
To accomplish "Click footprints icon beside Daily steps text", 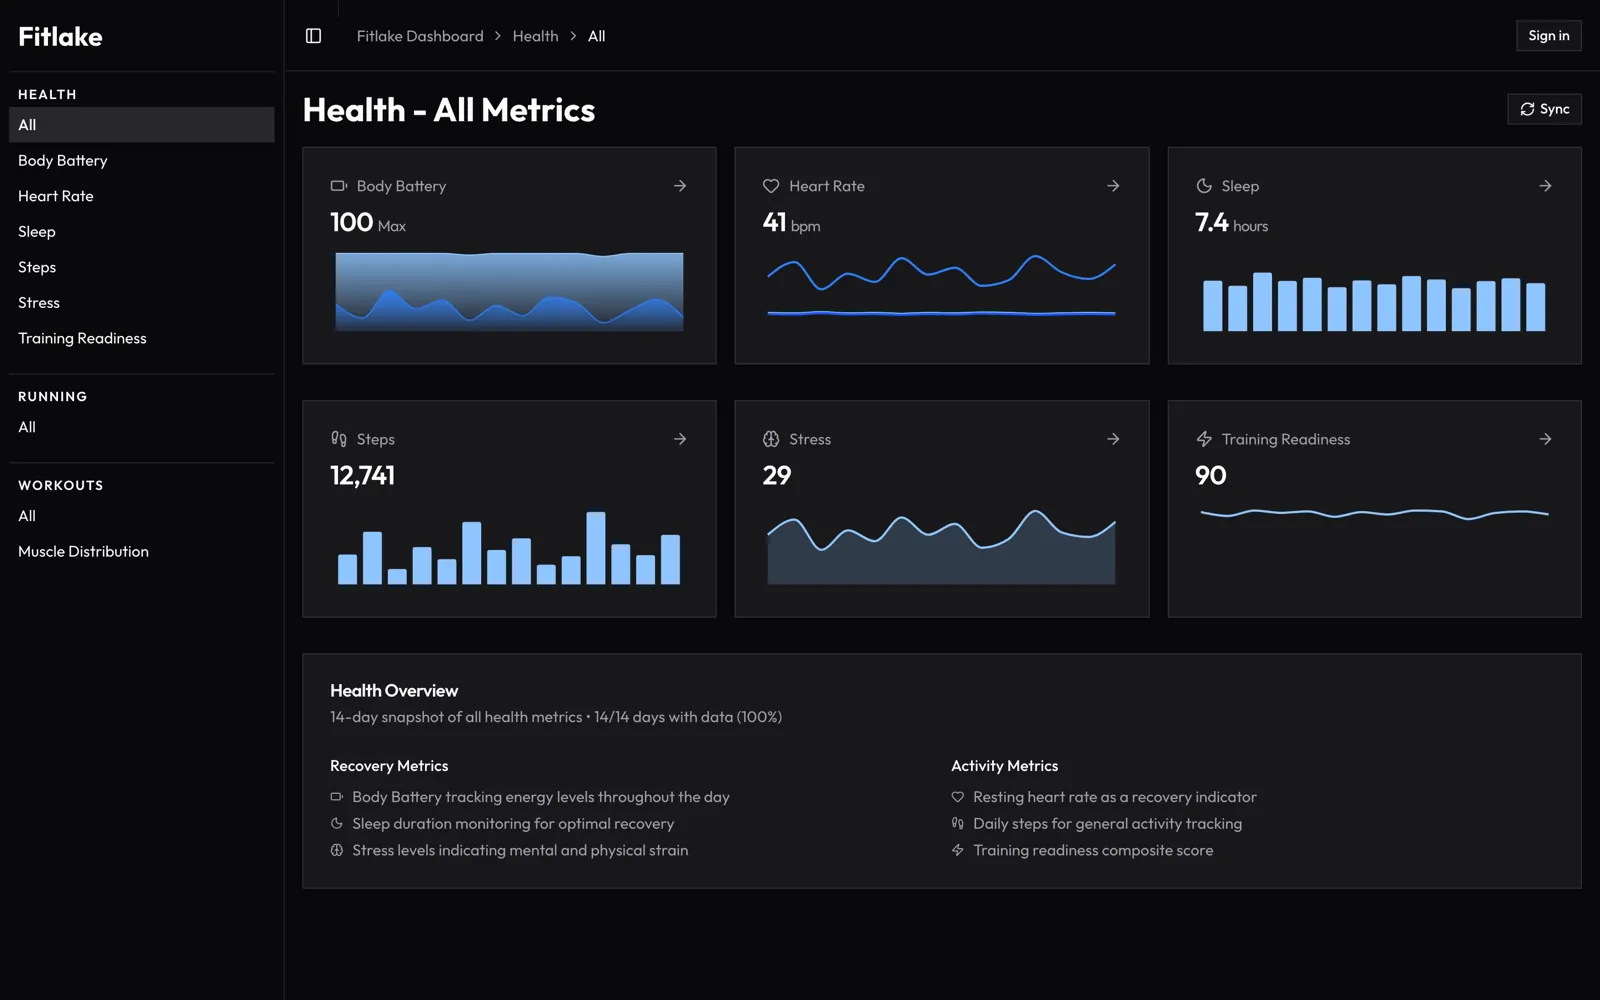I will pos(958,824).
